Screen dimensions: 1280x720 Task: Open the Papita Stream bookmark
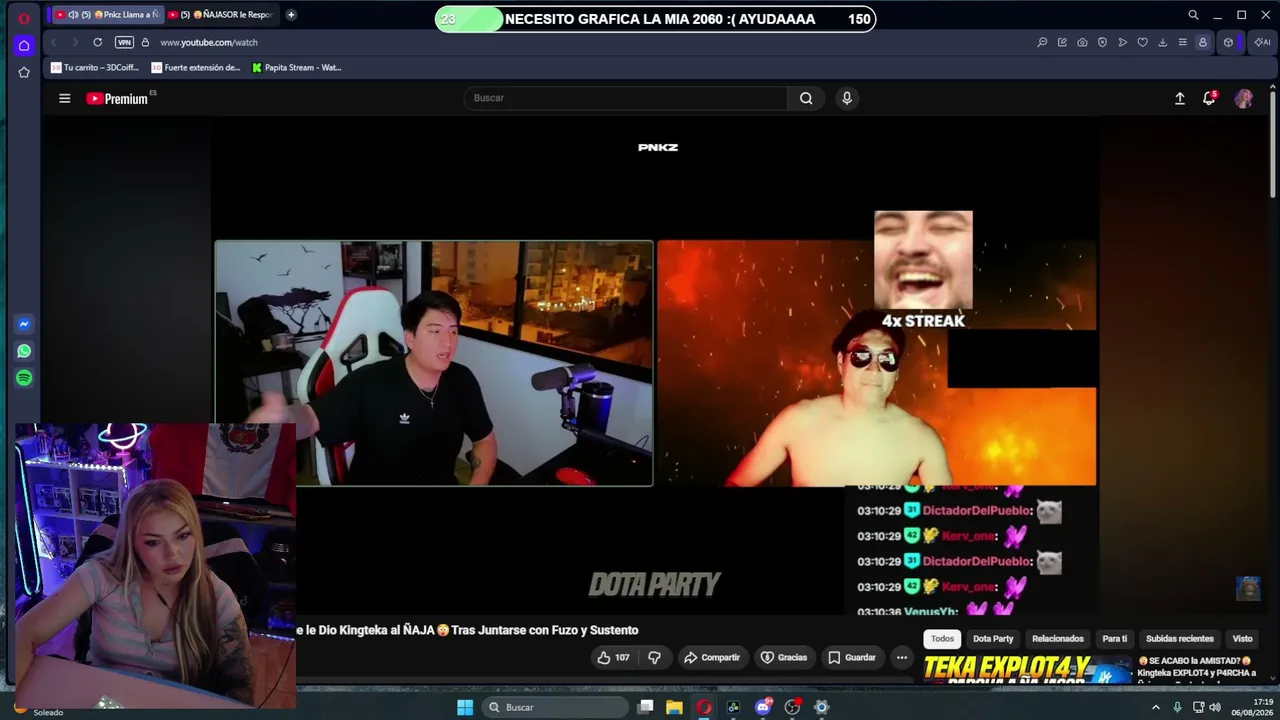297,68
